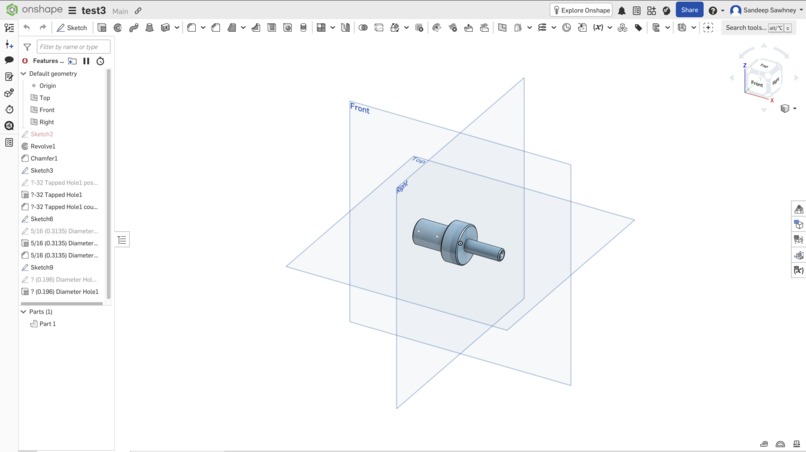The image size is (806, 452).
Task: Select the Rib tool icon
Action: pos(255,28)
